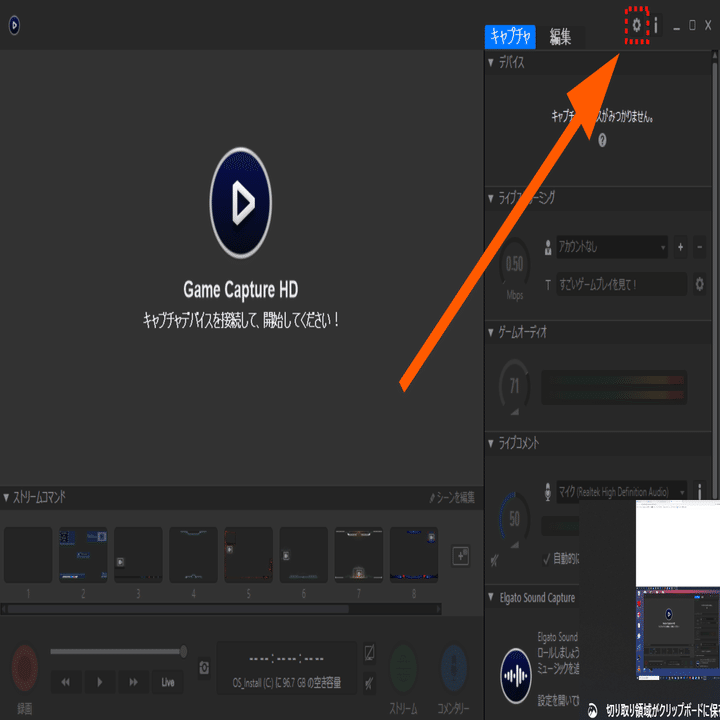Viewport: 720px width, 720px height.
Task: Select scene thumbnail 7
Action: tap(359, 555)
